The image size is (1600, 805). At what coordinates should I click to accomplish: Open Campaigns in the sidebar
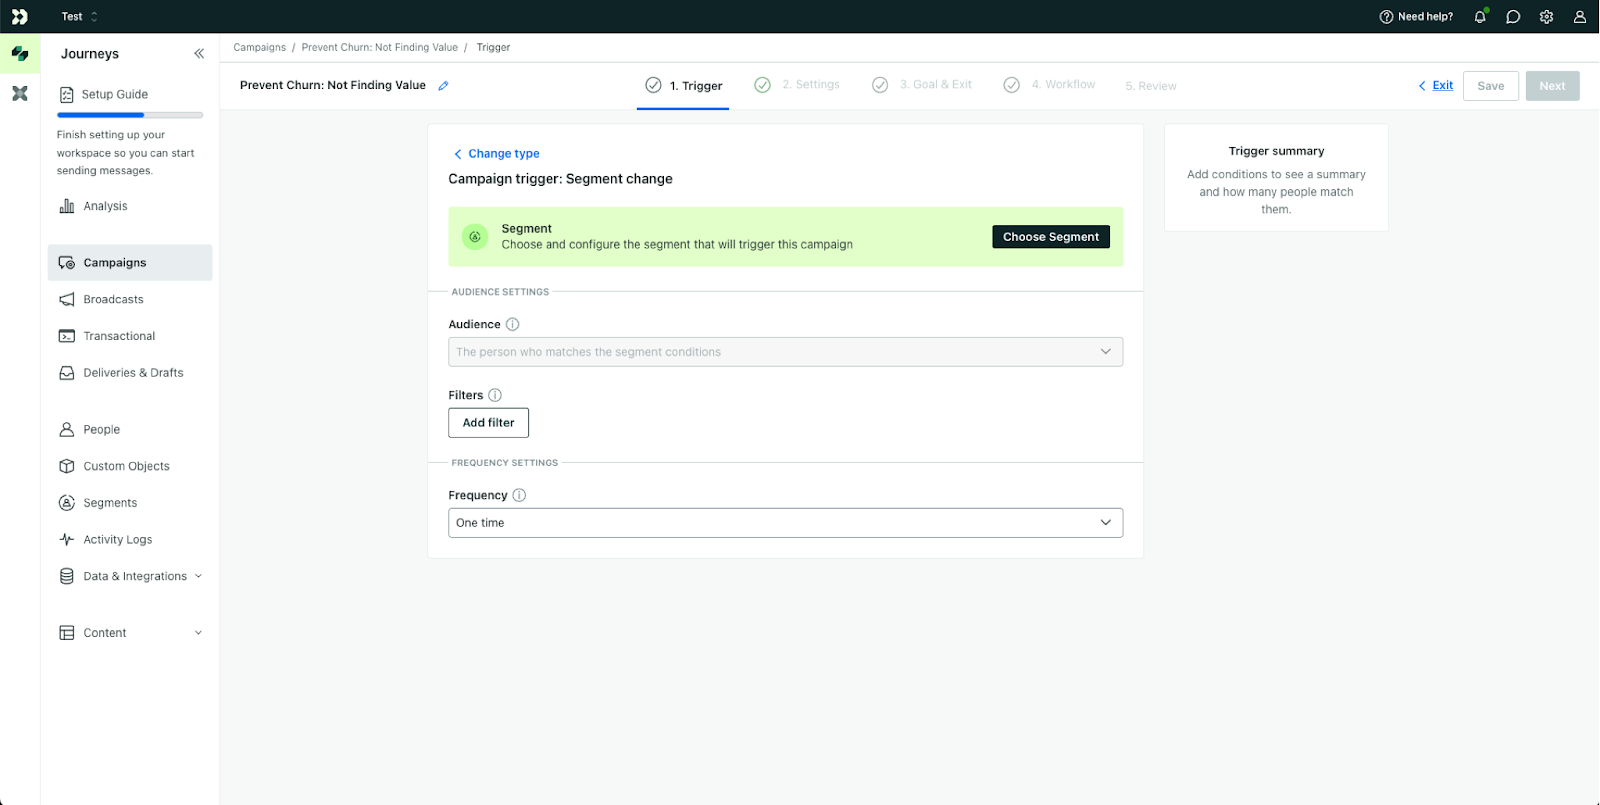click(130, 263)
